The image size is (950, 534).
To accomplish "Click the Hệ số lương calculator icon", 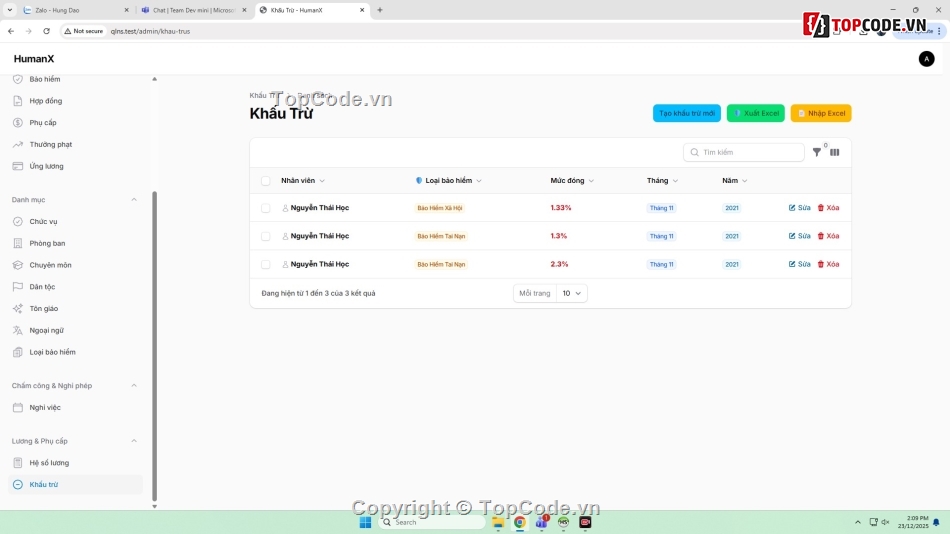I will tap(18, 463).
